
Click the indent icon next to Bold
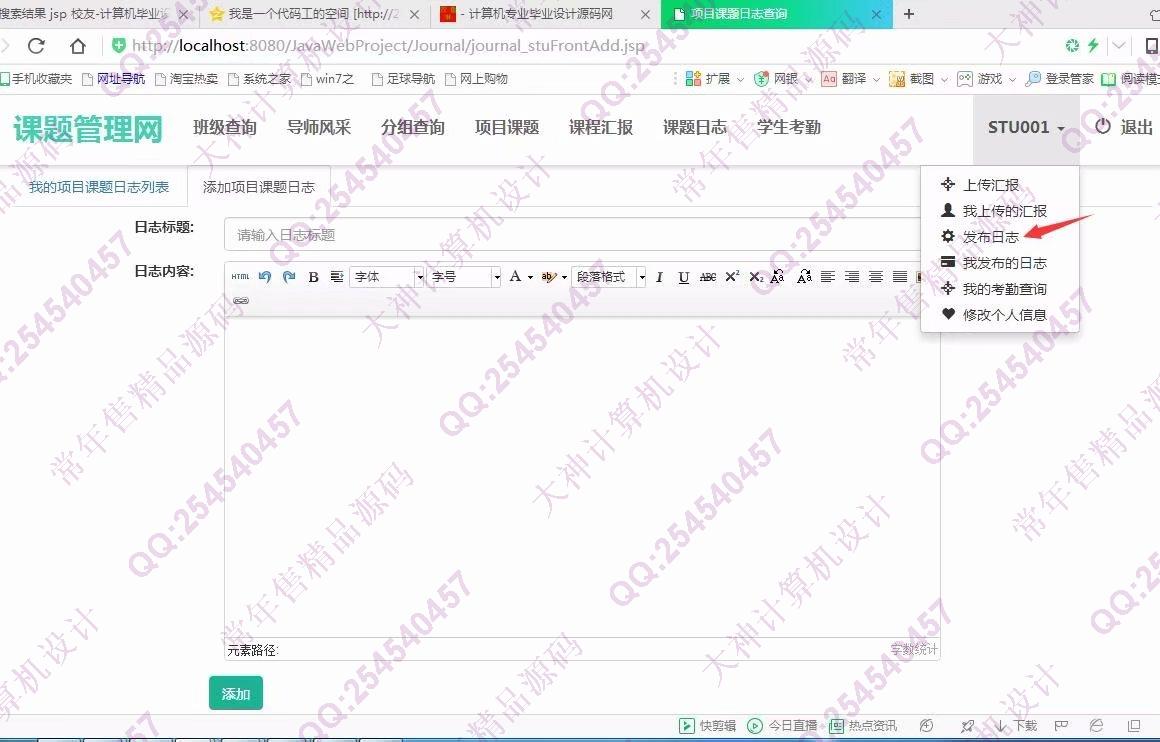(x=337, y=277)
